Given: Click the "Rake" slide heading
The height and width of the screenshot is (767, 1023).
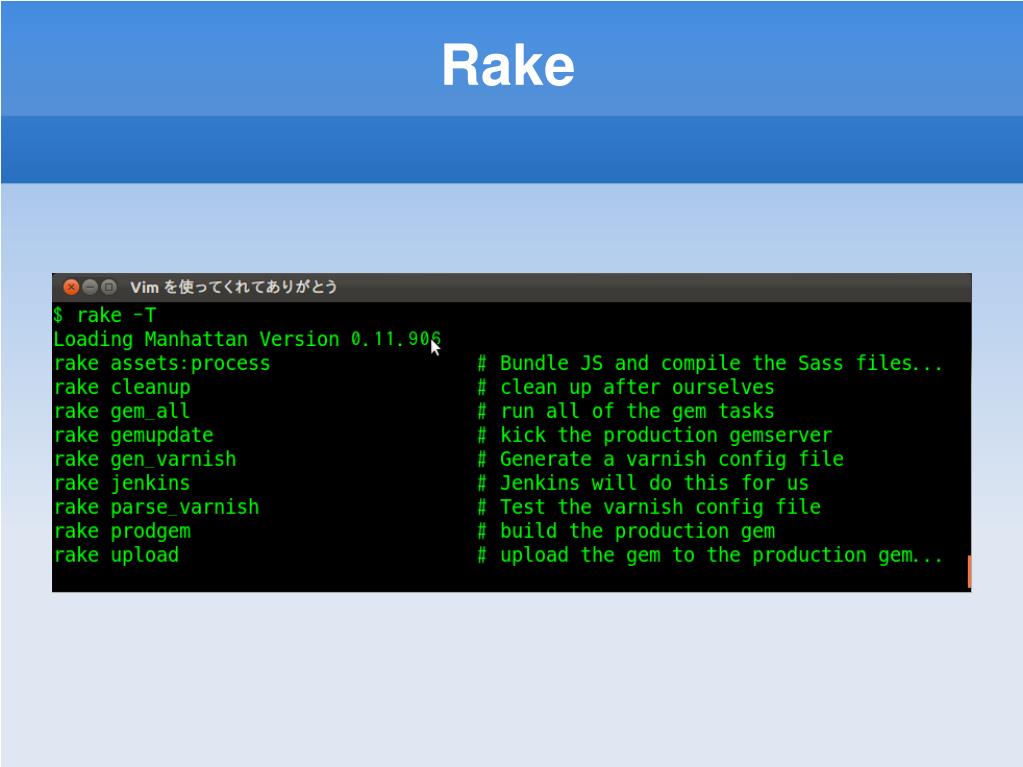Looking at the screenshot, I should pos(508,65).
